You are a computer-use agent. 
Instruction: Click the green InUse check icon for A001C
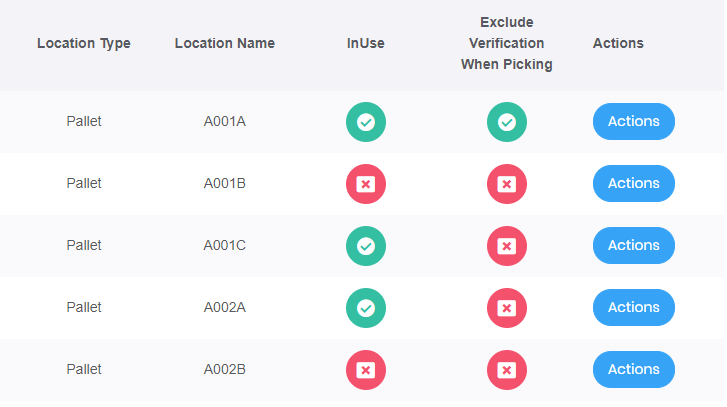coord(366,246)
